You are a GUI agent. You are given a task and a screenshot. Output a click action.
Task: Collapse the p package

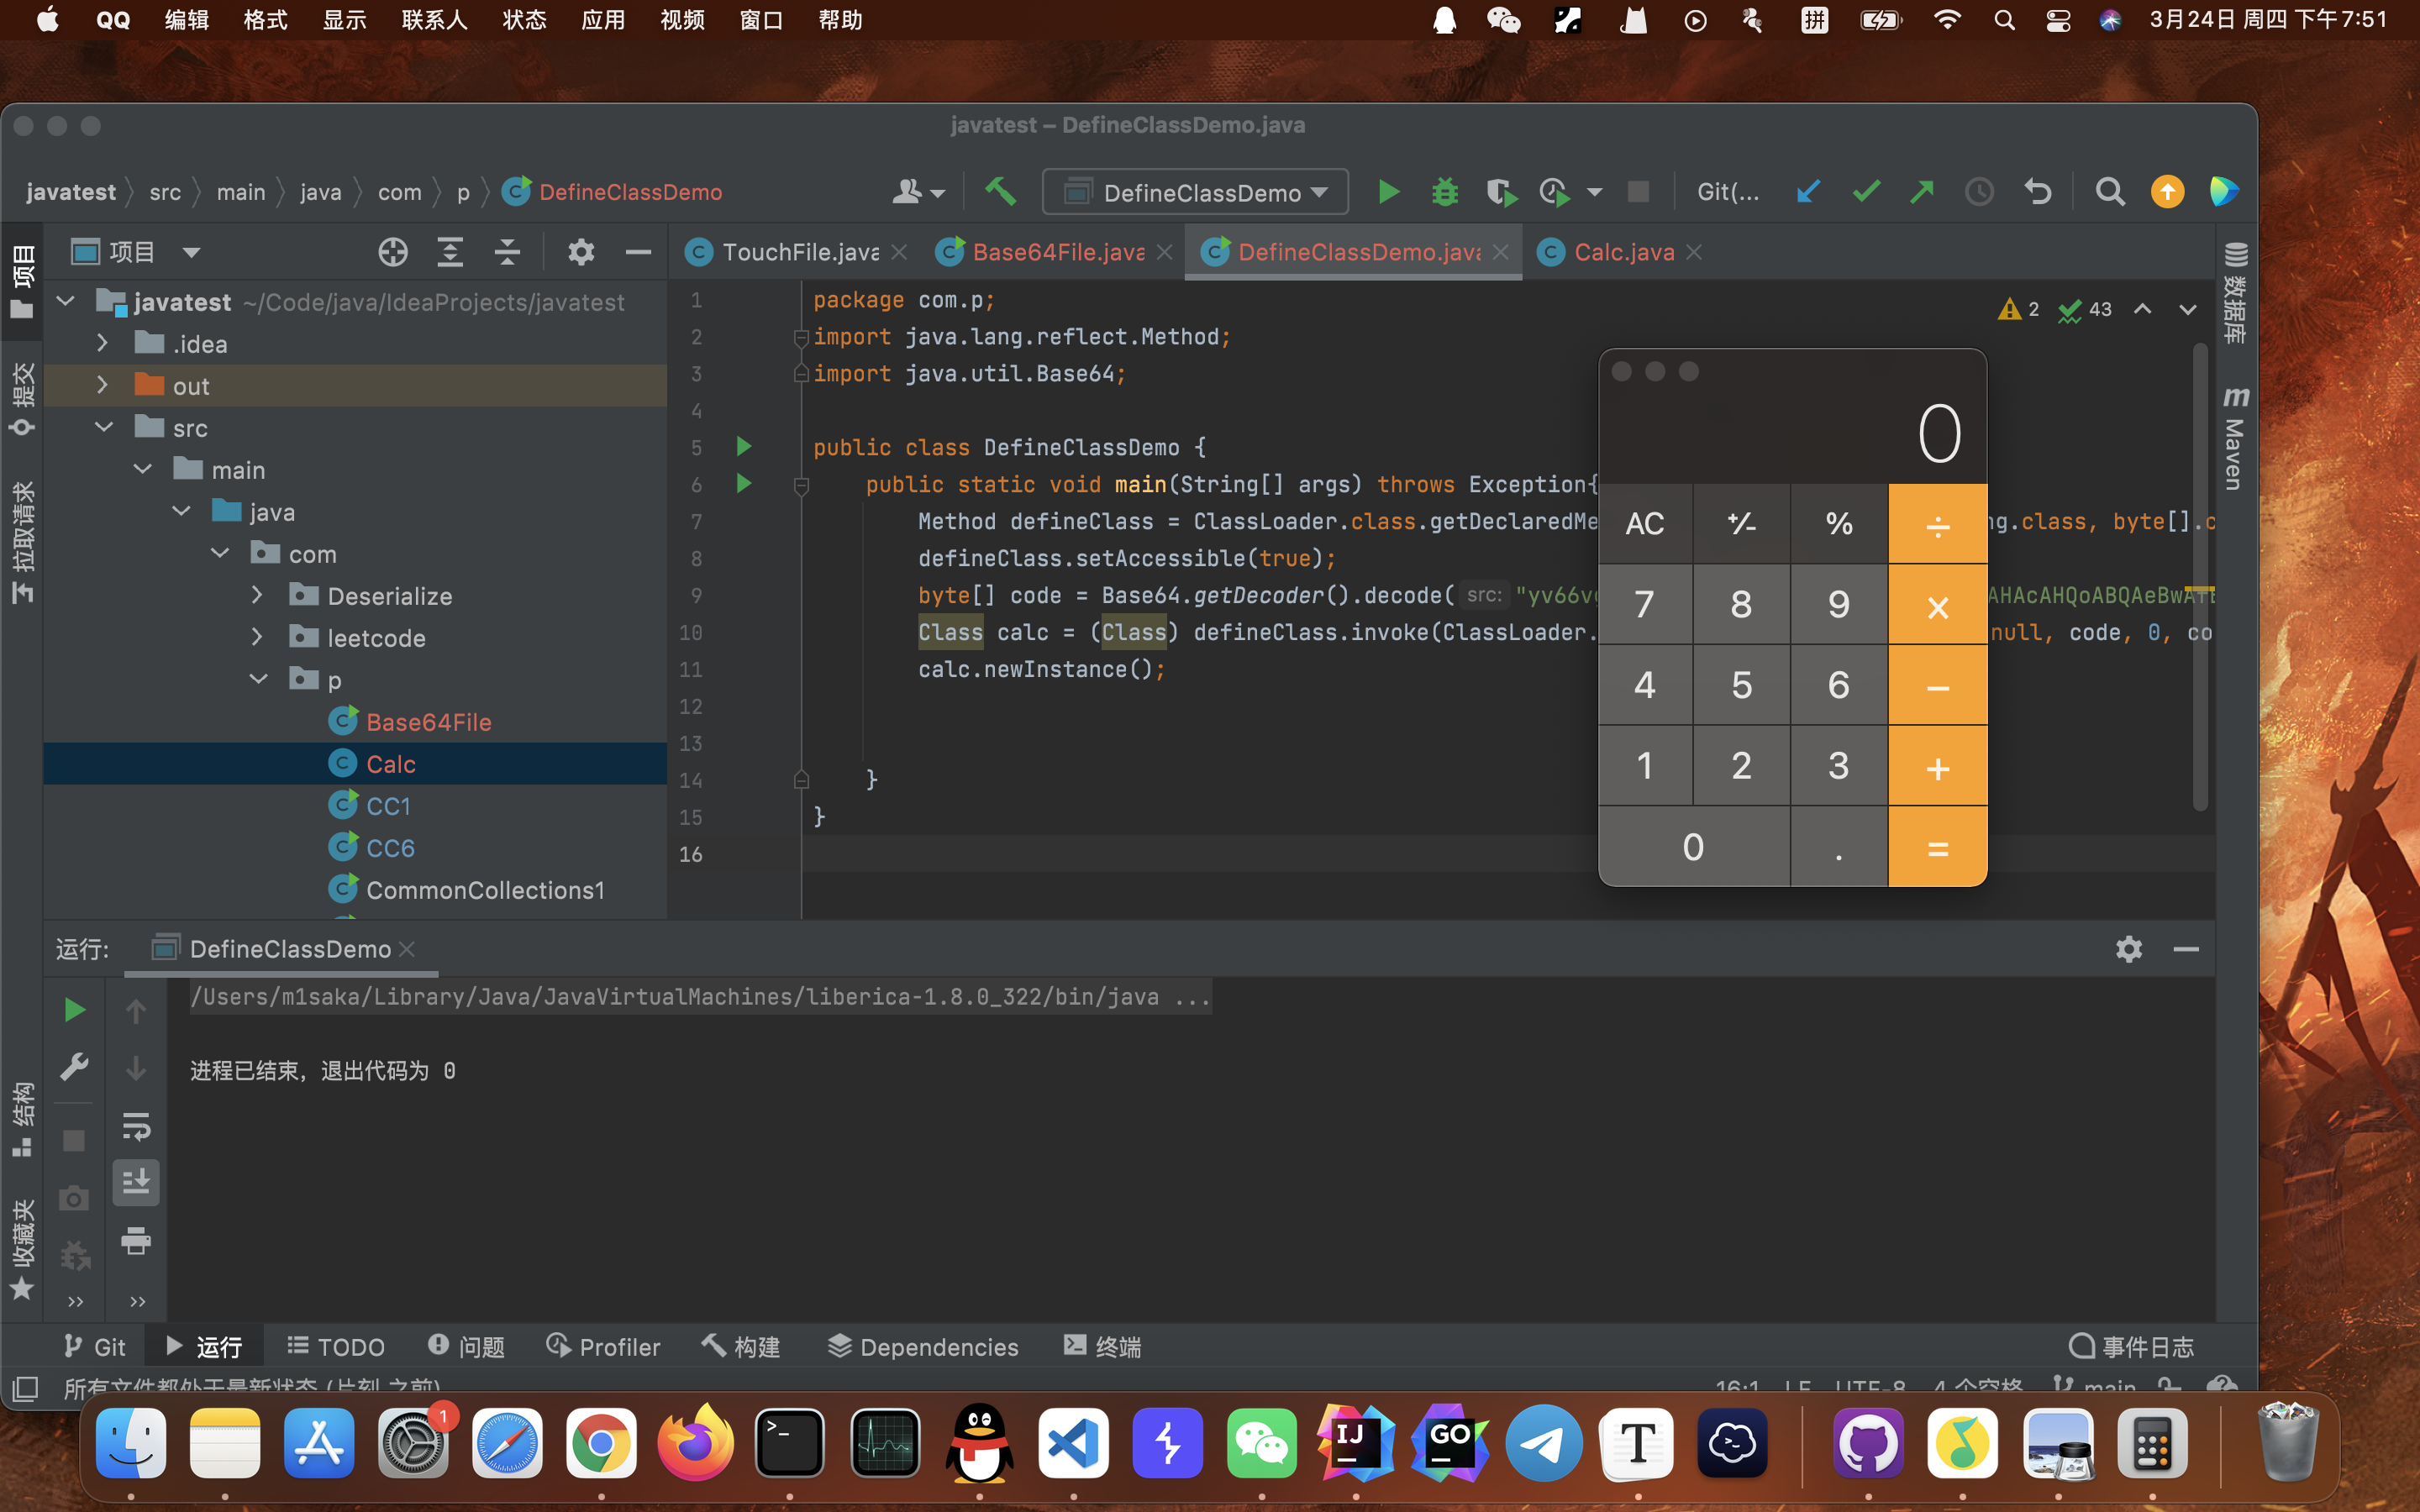[259, 679]
